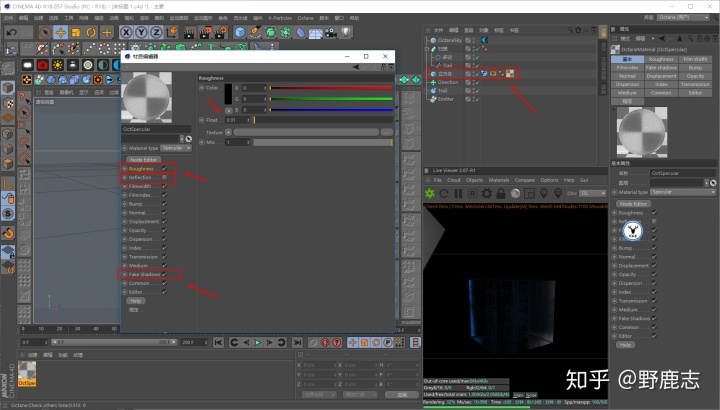Toggle Opacity checkbox in material editor

(x=164, y=230)
